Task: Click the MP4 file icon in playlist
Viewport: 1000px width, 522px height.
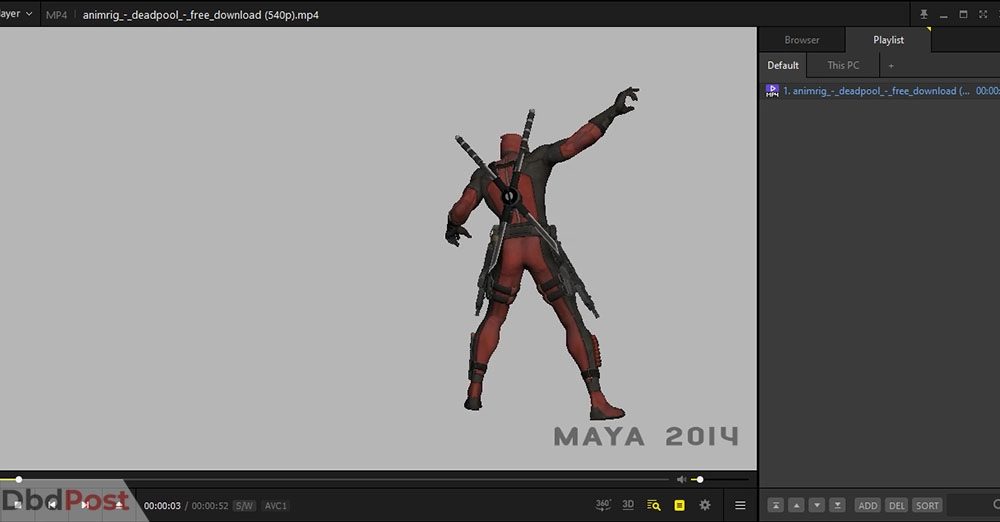Action: pyautogui.click(x=772, y=91)
